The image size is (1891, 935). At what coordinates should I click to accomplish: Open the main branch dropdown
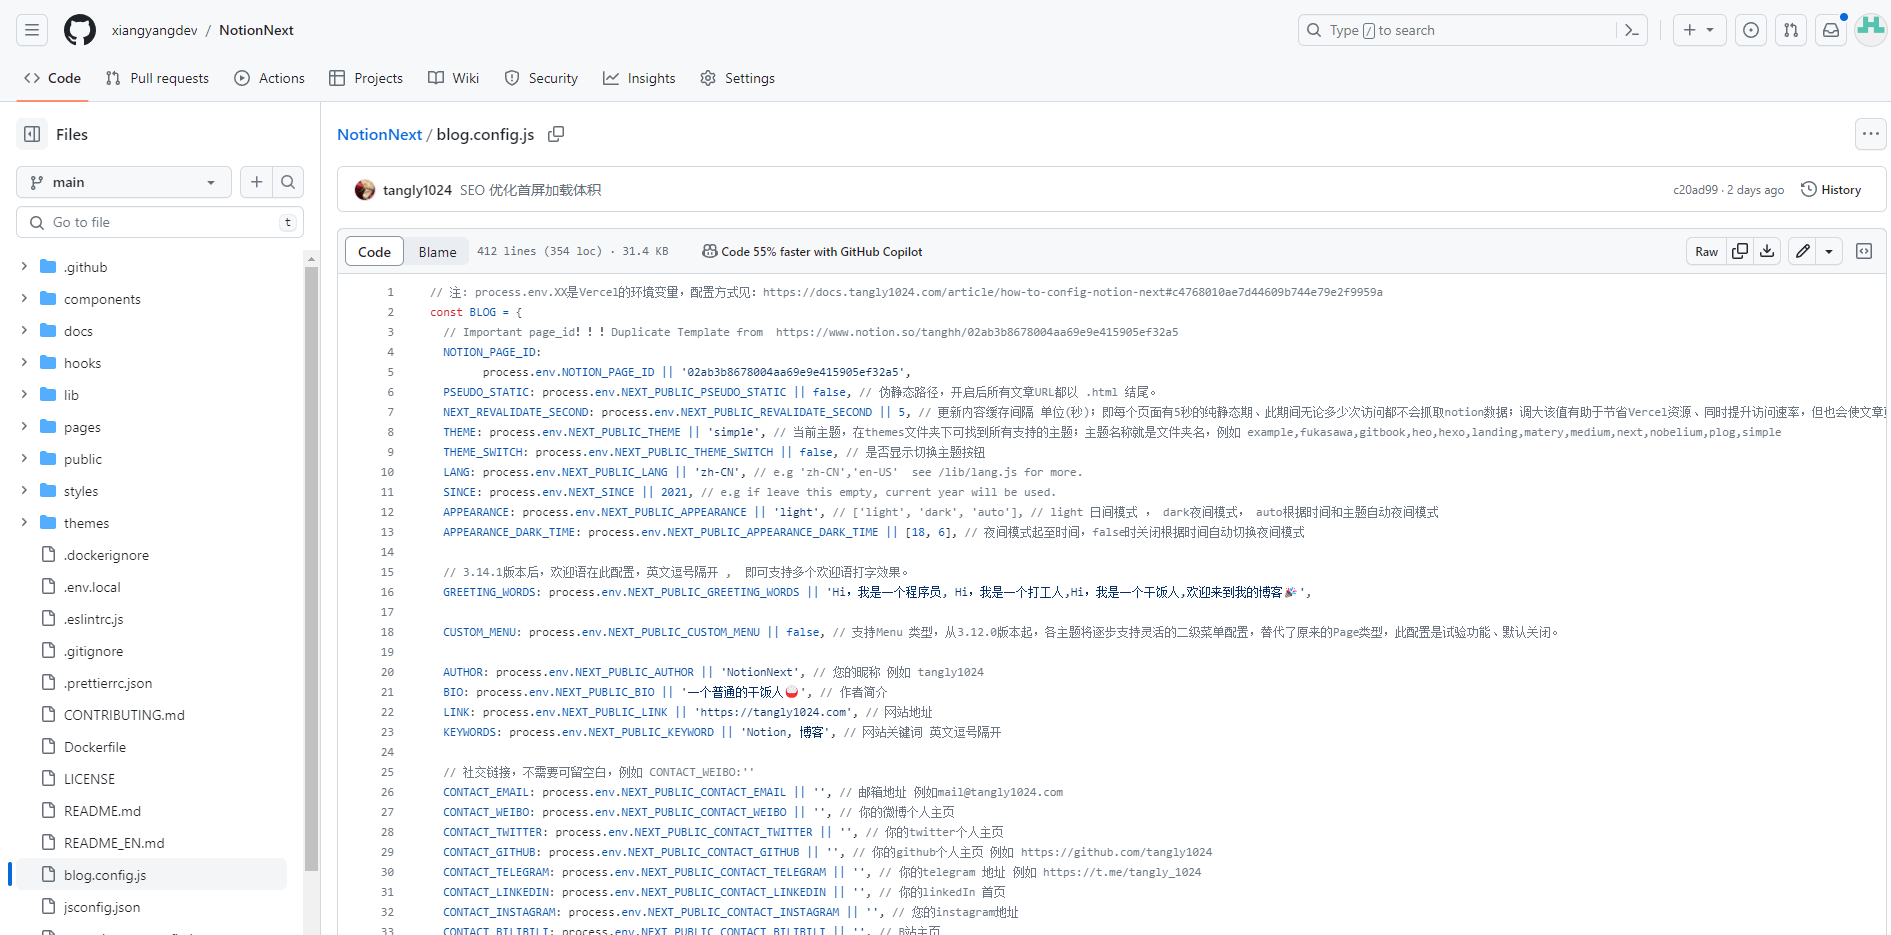pos(124,182)
